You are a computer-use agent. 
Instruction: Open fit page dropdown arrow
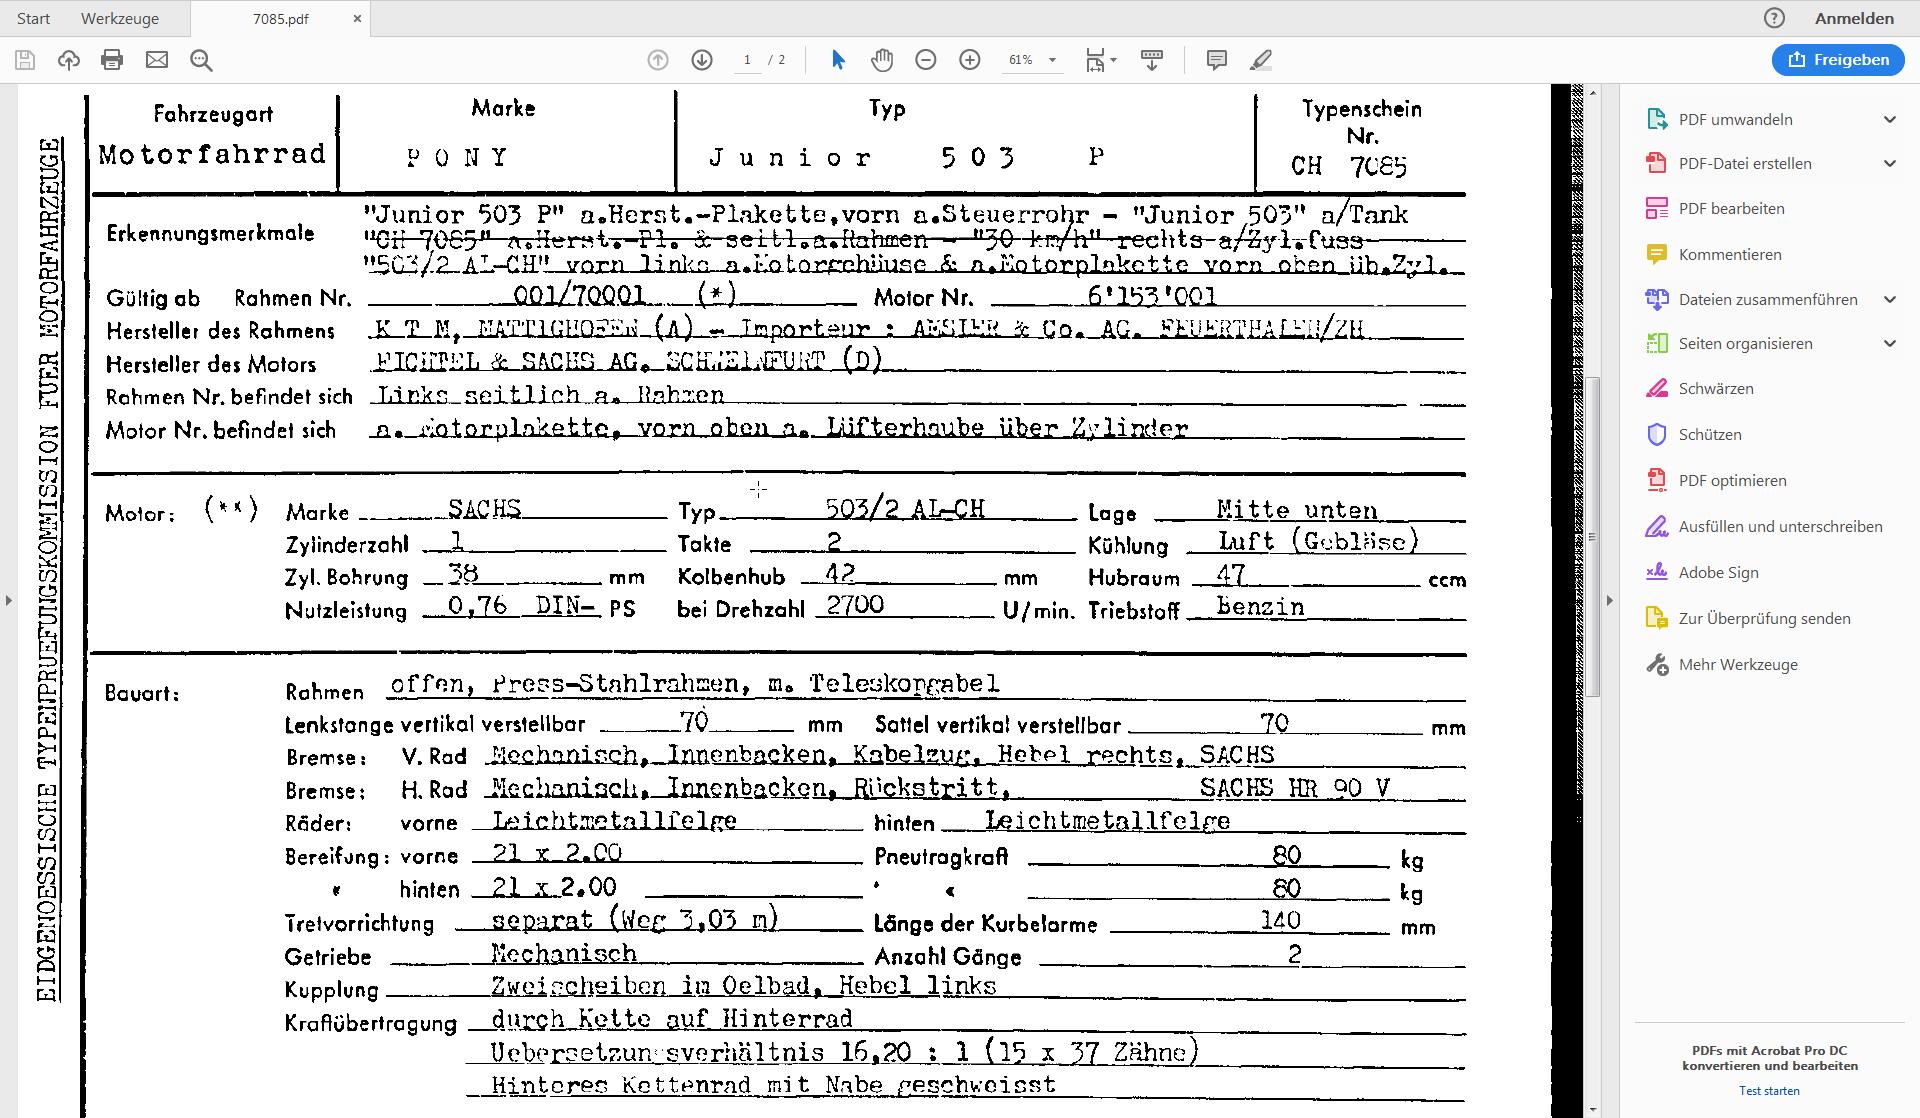1113,60
